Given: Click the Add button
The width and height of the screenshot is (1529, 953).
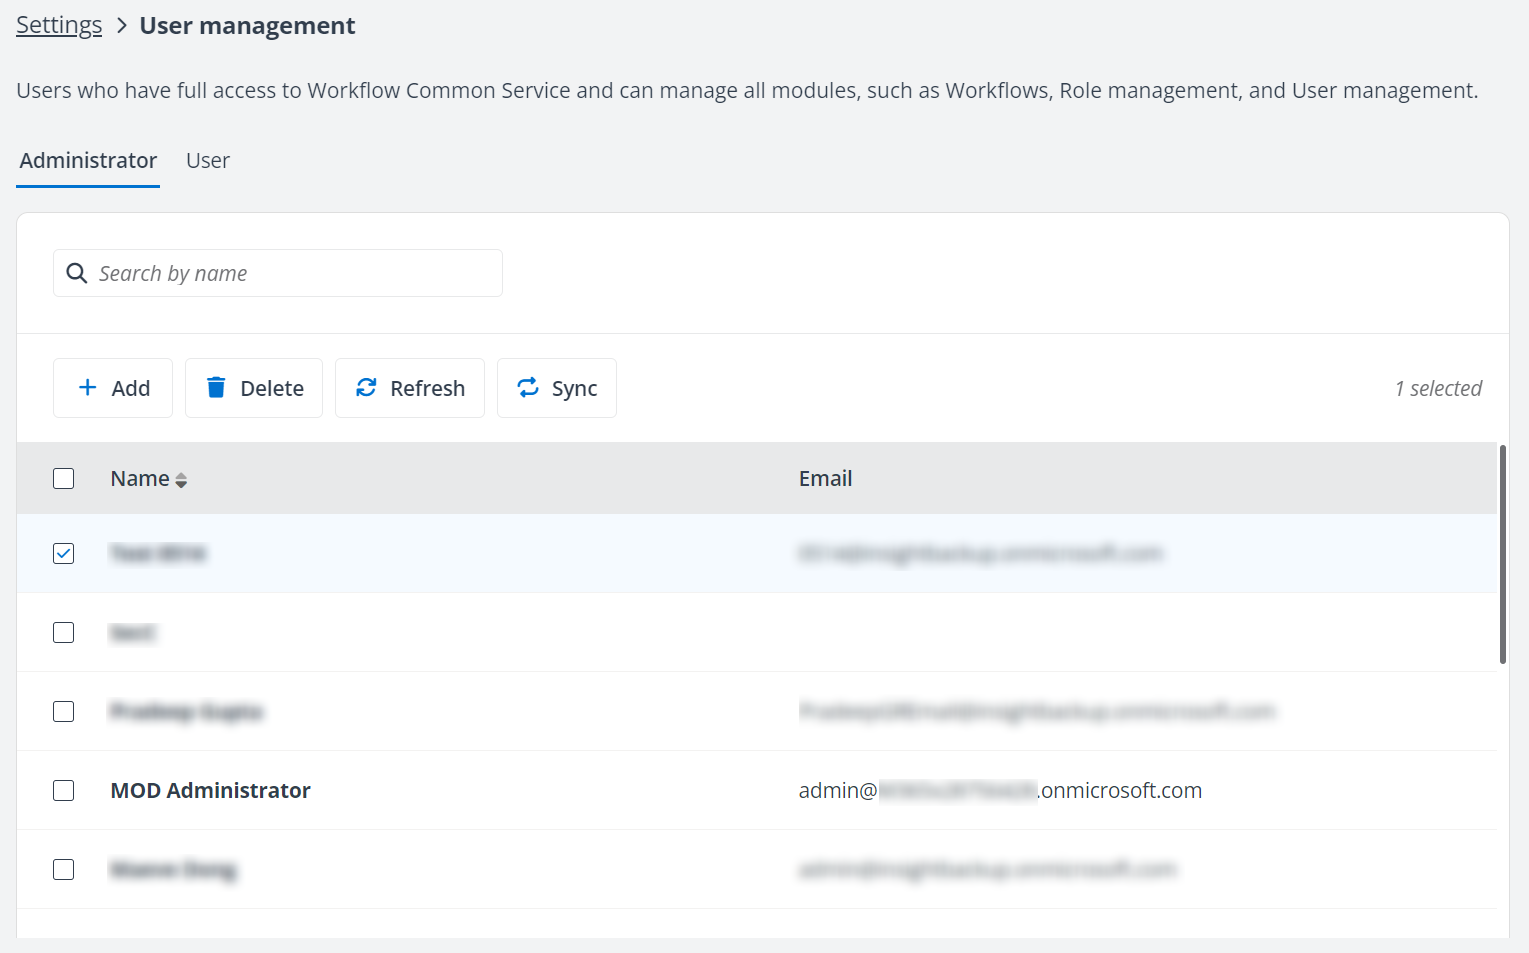Looking at the screenshot, I should coord(112,388).
